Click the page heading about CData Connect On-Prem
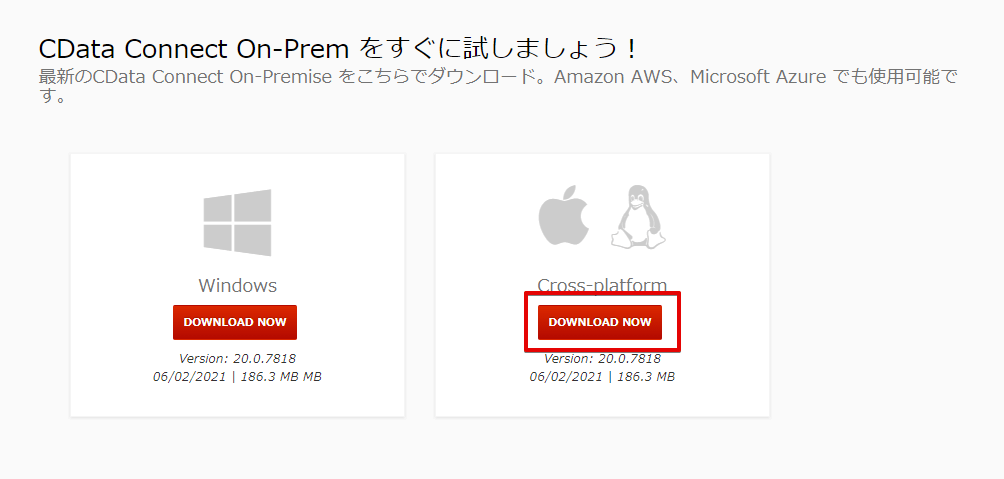This screenshot has width=1004, height=479. 338,48
